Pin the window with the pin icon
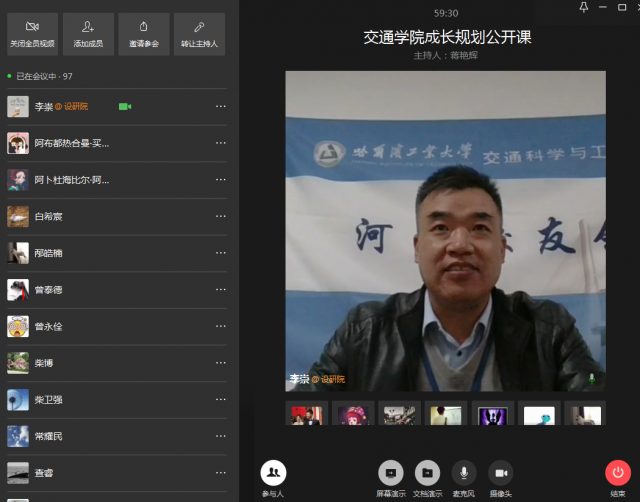640x502 pixels. 584,7
